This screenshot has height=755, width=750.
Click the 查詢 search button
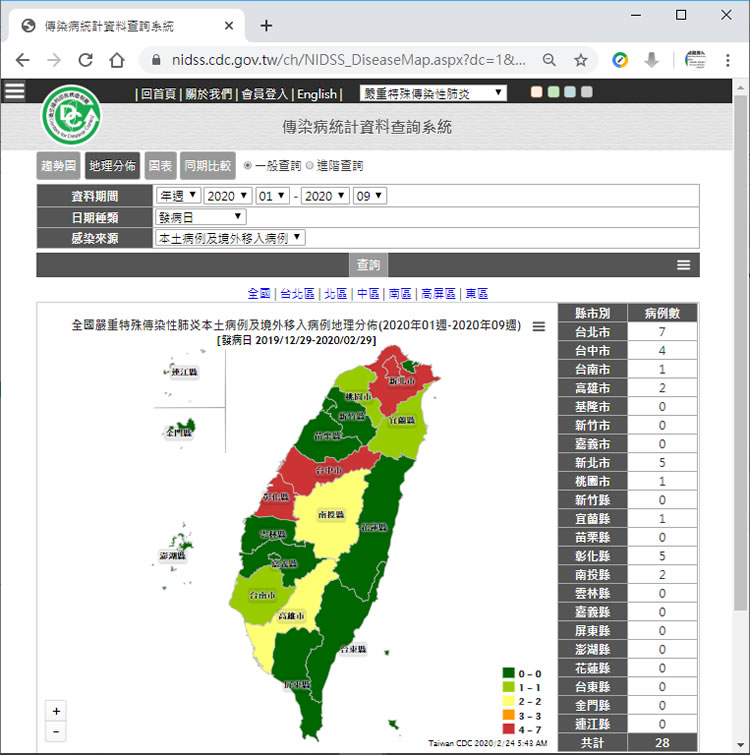pos(368,265)
